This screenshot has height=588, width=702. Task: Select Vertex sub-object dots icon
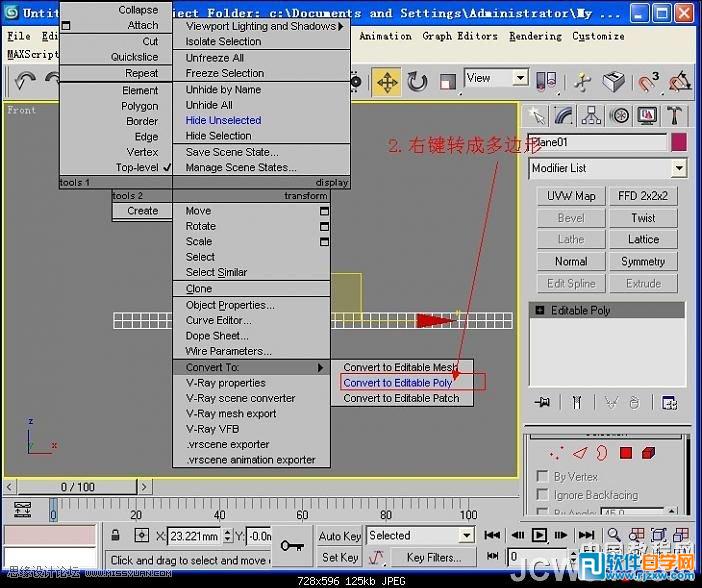pos(556,453)
